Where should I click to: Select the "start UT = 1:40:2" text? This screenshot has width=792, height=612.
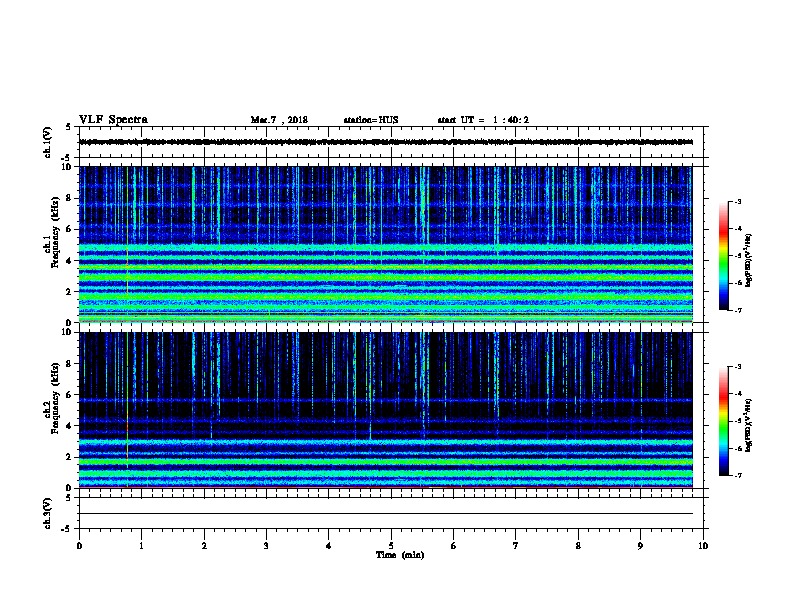(x=483, y=120)
